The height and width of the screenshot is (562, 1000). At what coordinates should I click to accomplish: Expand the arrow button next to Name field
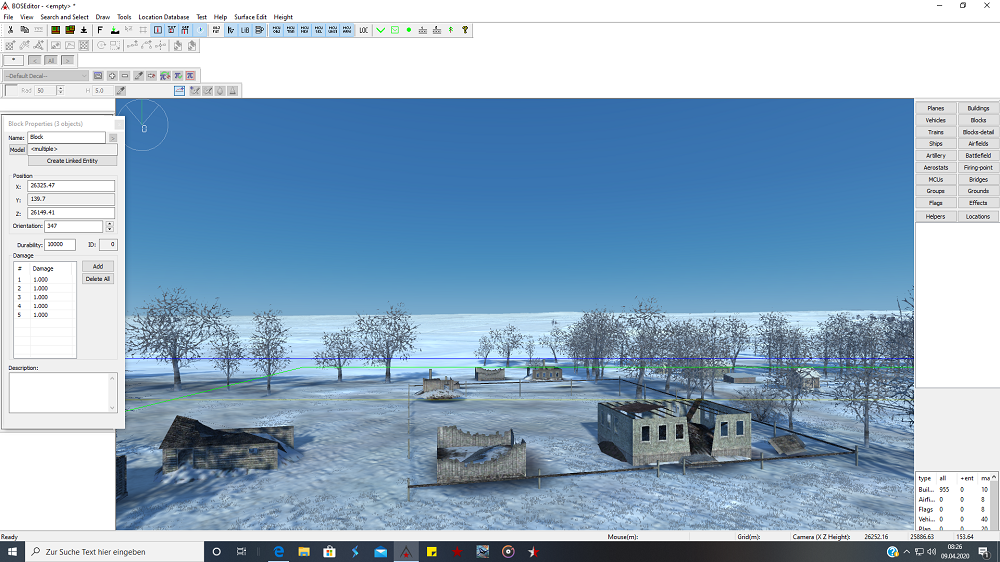coord(113,137)
